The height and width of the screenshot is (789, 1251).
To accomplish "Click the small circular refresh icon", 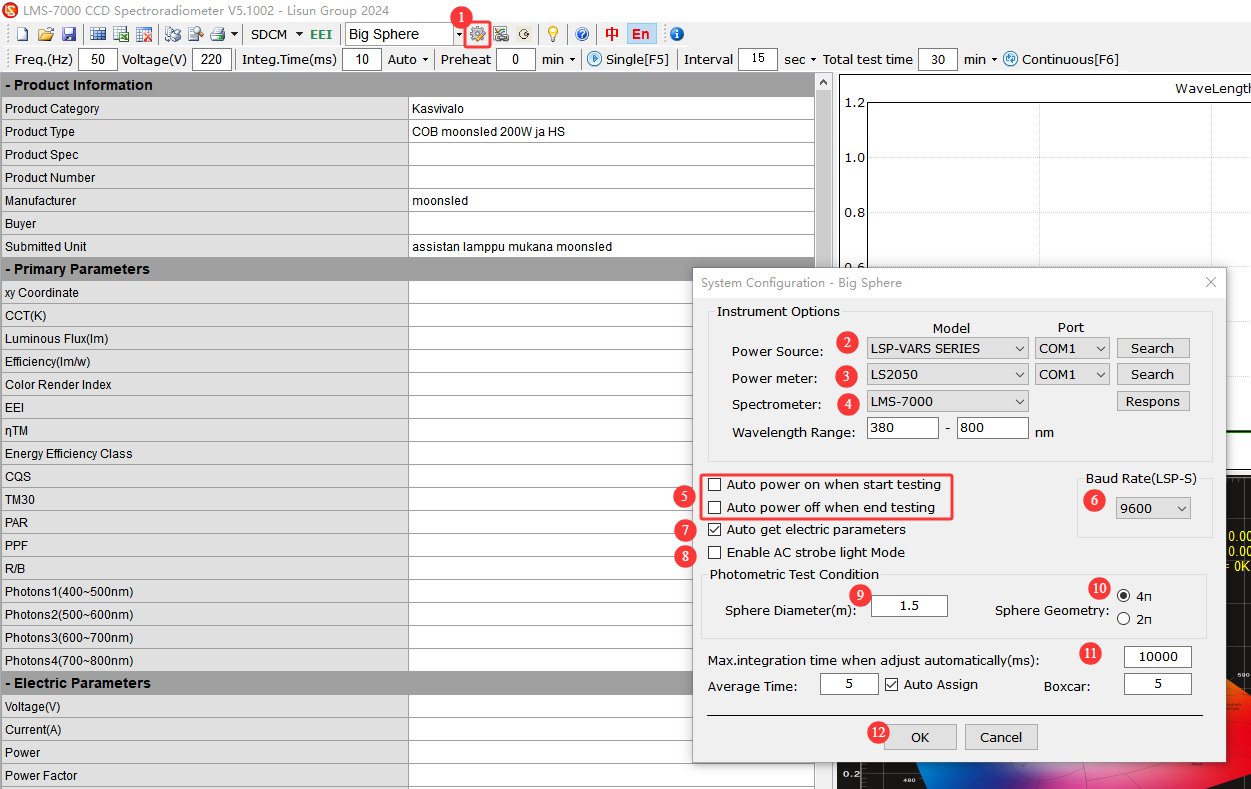I will coord(524,34).
